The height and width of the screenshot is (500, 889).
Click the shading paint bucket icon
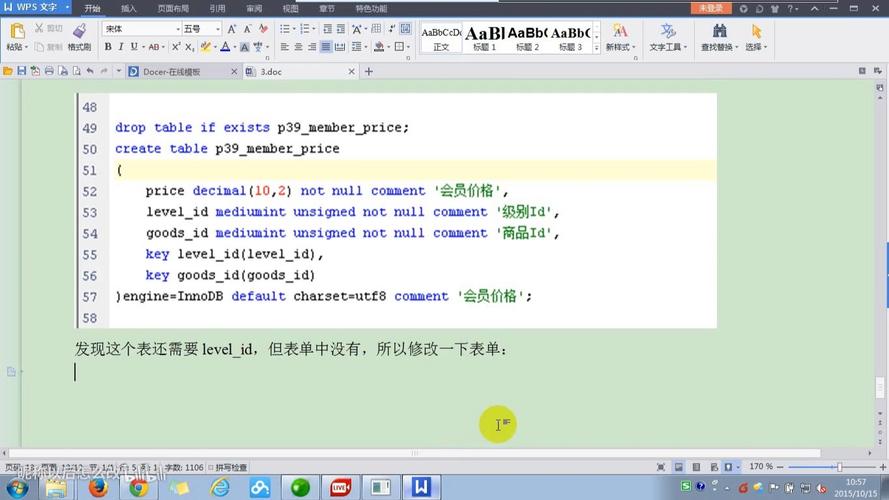tap(379, 47)
